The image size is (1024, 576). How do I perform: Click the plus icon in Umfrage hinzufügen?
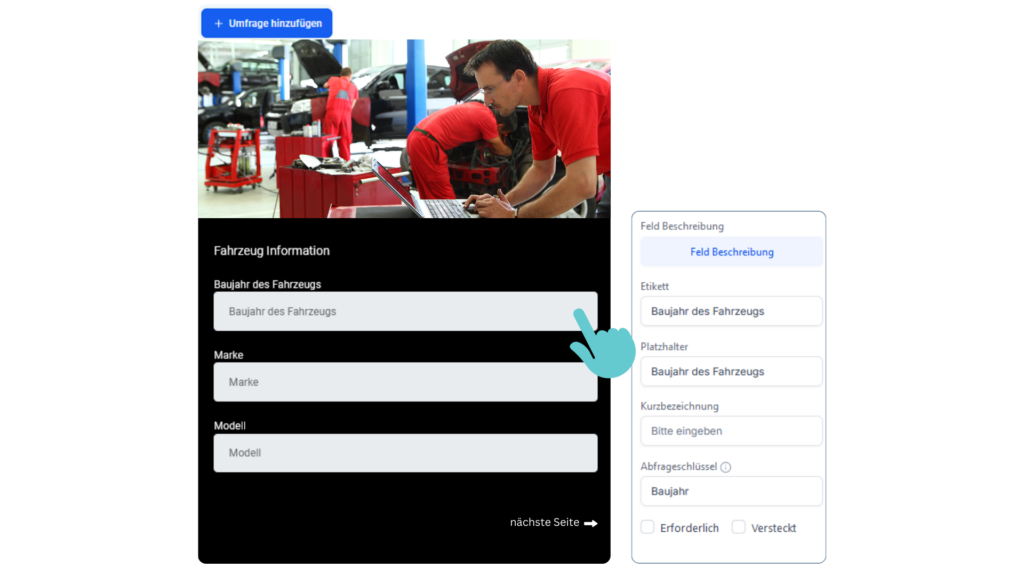(x=218, y=23)
